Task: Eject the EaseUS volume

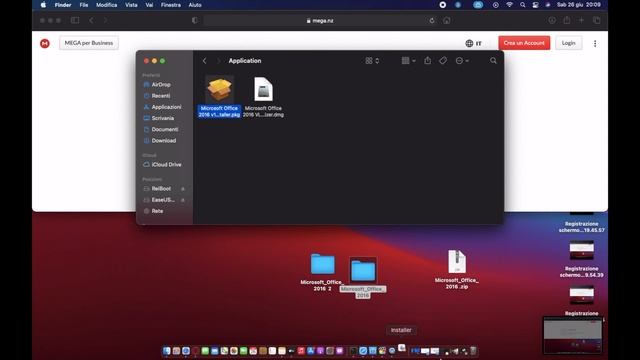Action: point(183,200)
